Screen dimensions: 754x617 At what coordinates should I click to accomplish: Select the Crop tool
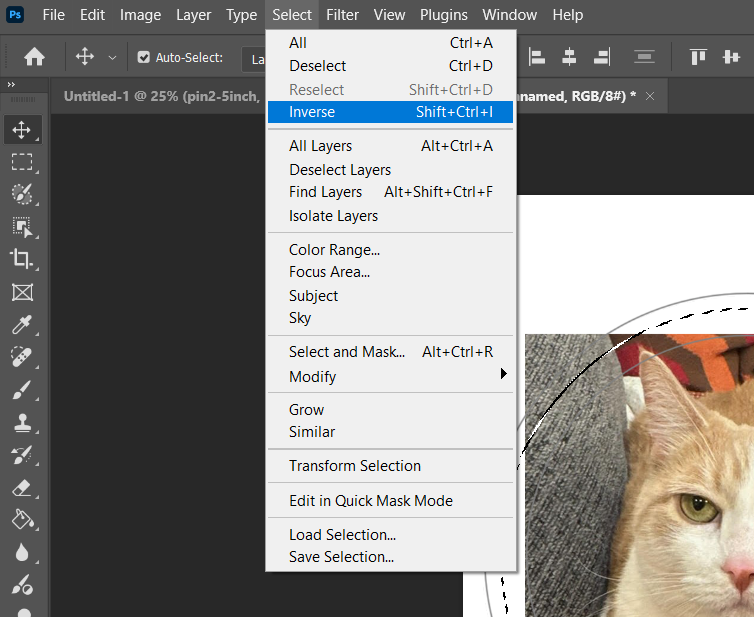pyautogui.click(x=22, y=259)
